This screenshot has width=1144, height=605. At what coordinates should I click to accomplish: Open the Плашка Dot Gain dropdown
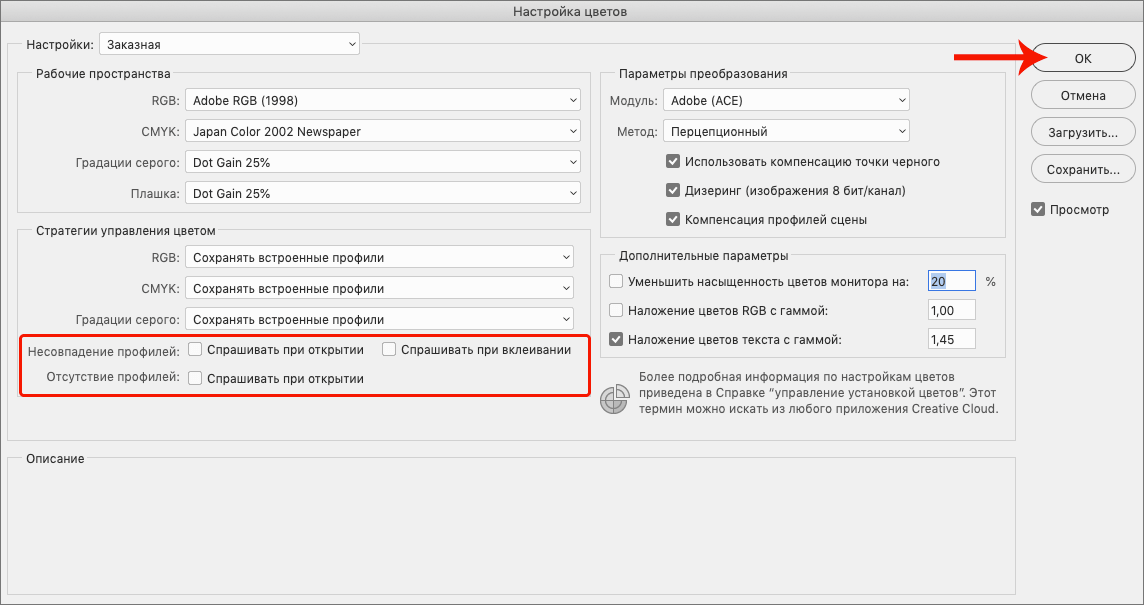[382, 193]
